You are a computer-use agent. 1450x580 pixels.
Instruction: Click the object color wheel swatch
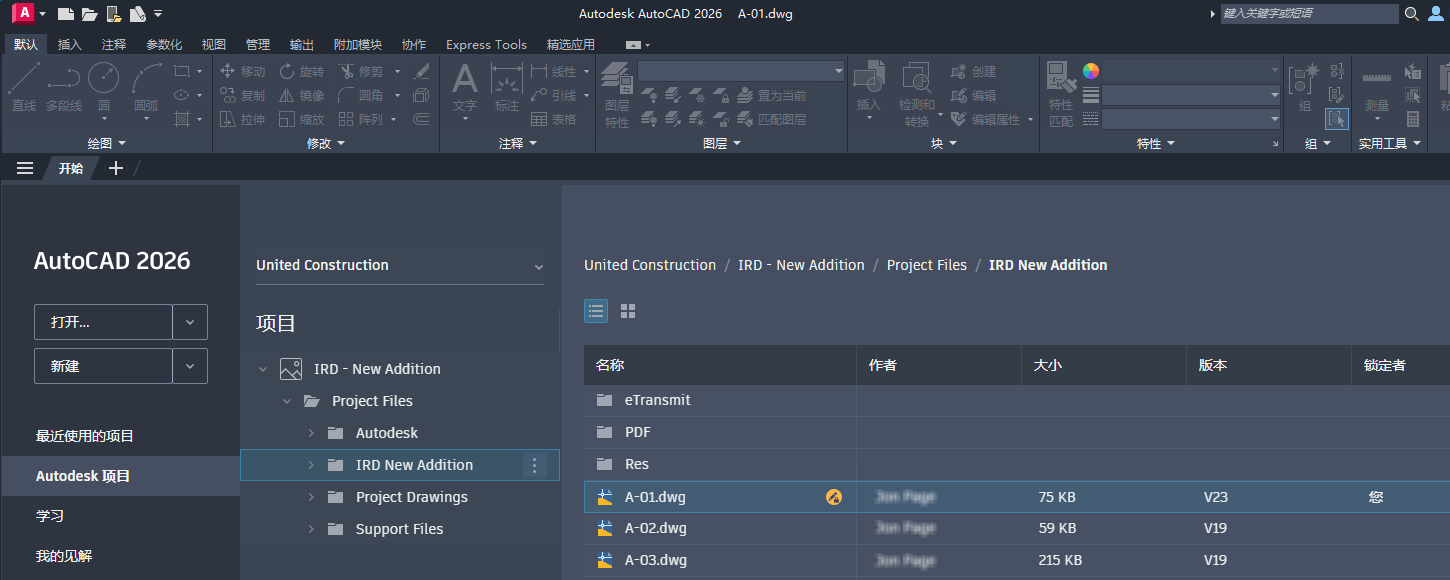coord(1091,71)
